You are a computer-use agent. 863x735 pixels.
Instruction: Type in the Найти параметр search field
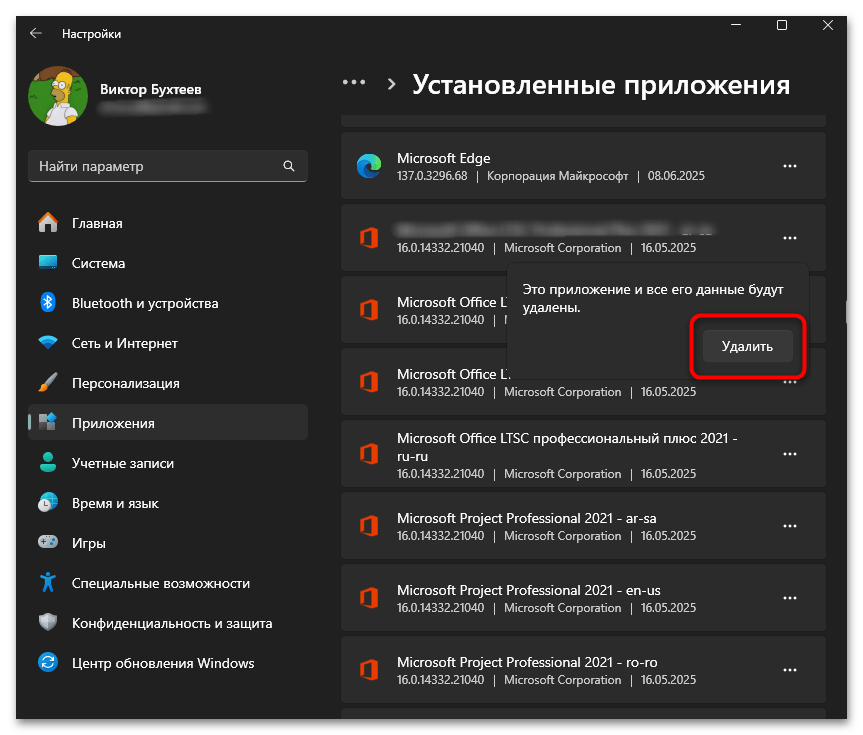tap(155, 166)
